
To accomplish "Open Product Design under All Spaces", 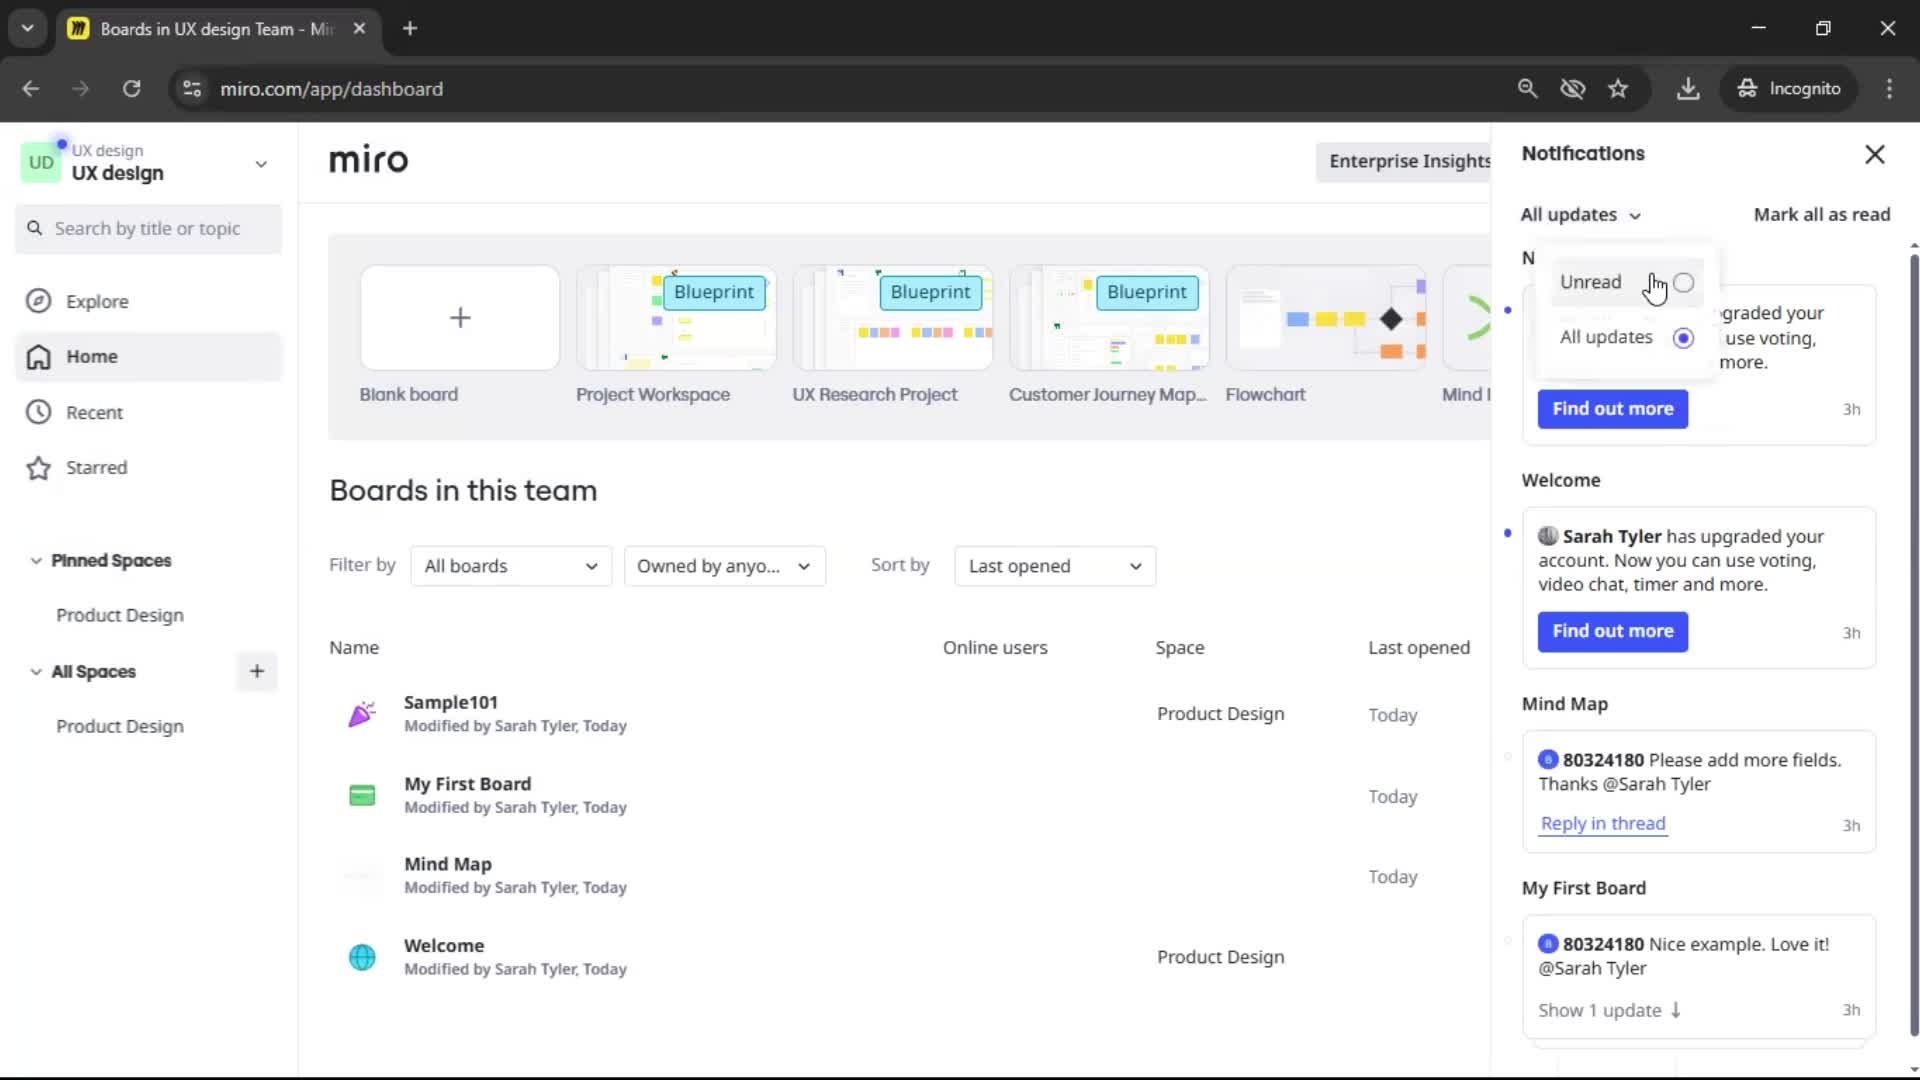I will (x=120, y=726).
